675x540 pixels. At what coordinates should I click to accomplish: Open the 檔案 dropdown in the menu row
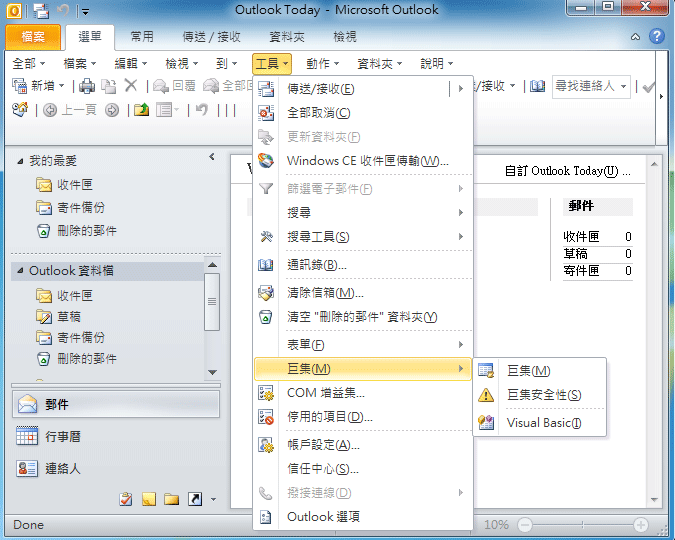coord(80,64)
